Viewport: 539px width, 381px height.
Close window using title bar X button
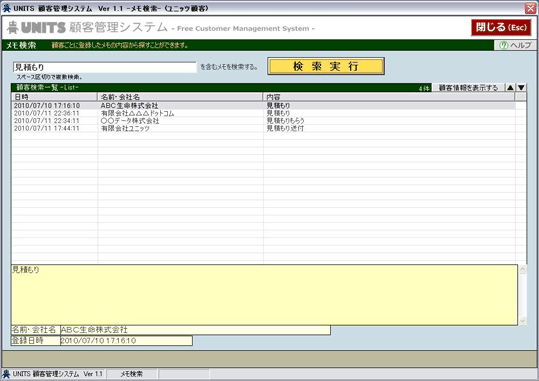(x=530, y=9)
